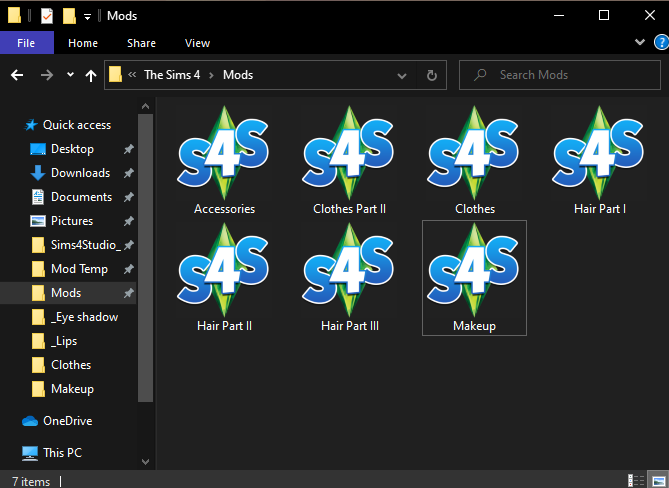Click the Downloads arrow icon in sidebar
The image size is (669, 488).
[38, 173]
